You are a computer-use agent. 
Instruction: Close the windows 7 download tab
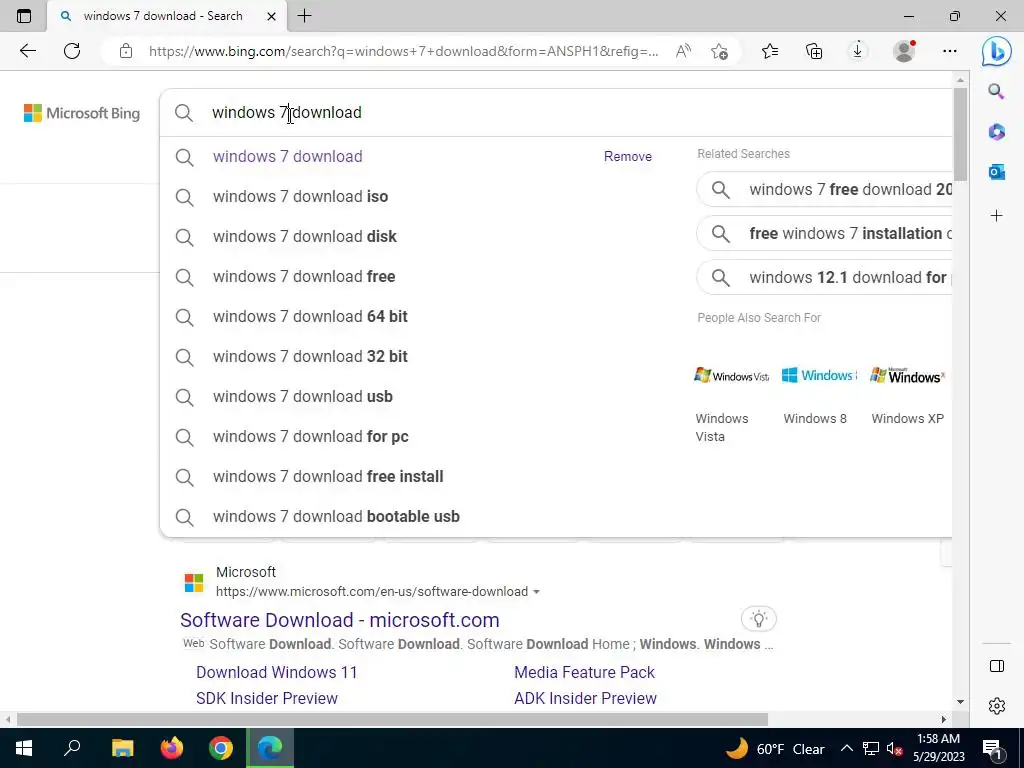(272, 16)
